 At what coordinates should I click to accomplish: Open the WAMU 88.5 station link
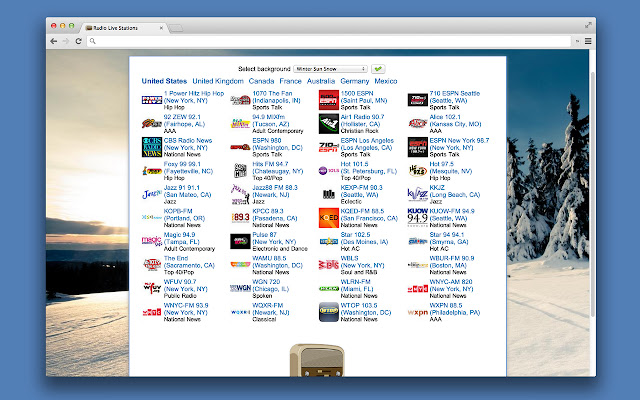(x=278, y=262)
